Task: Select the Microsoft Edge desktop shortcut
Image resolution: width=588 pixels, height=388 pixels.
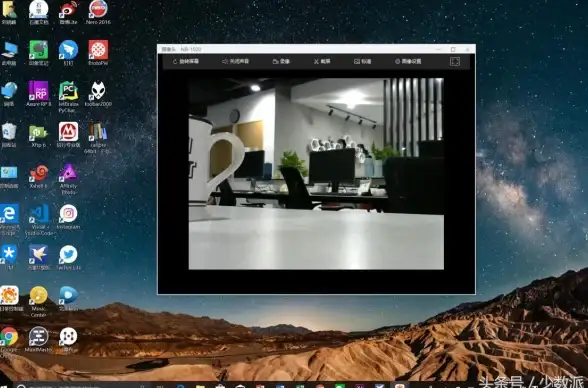Action: 9,220
